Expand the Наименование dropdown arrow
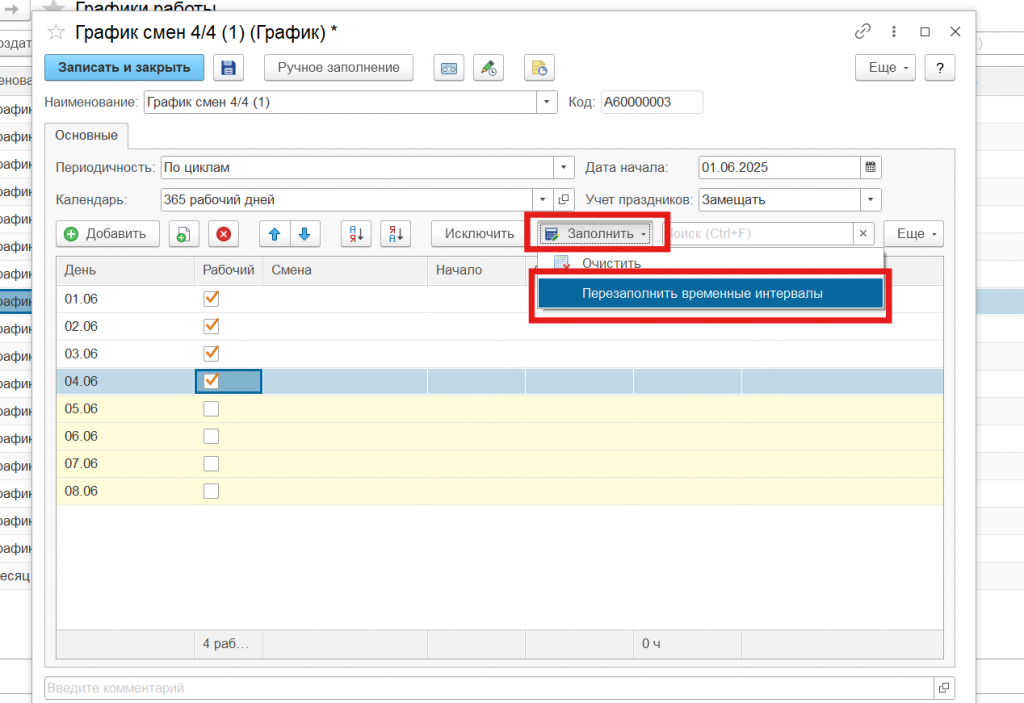 [x=547, y=102]
